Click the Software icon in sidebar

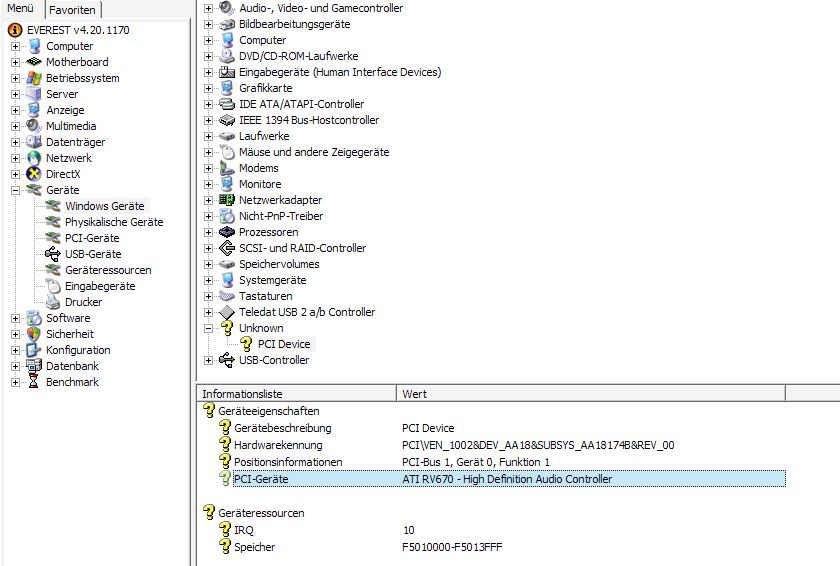[34, 318]
